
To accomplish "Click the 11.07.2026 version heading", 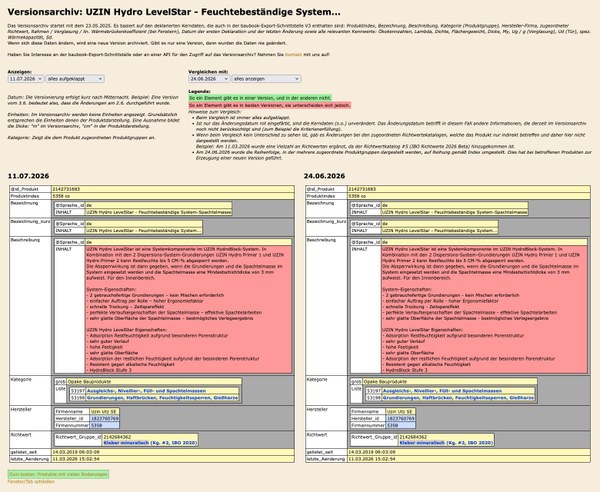I will pyautogui.click(x=28, y=176).
